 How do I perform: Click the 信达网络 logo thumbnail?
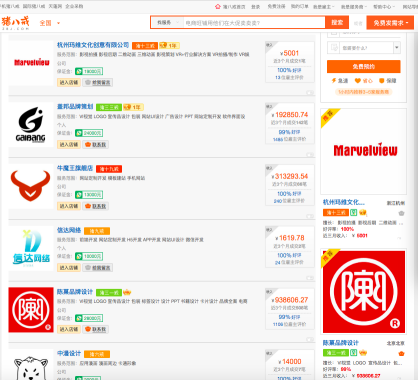click(x=31, y=248)
